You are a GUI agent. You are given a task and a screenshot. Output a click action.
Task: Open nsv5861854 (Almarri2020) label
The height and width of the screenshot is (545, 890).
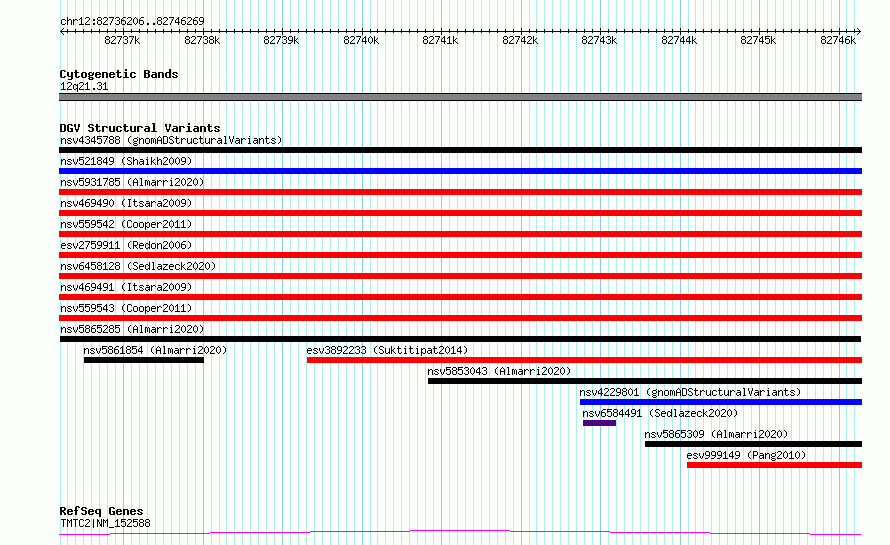tap(155, 350)
